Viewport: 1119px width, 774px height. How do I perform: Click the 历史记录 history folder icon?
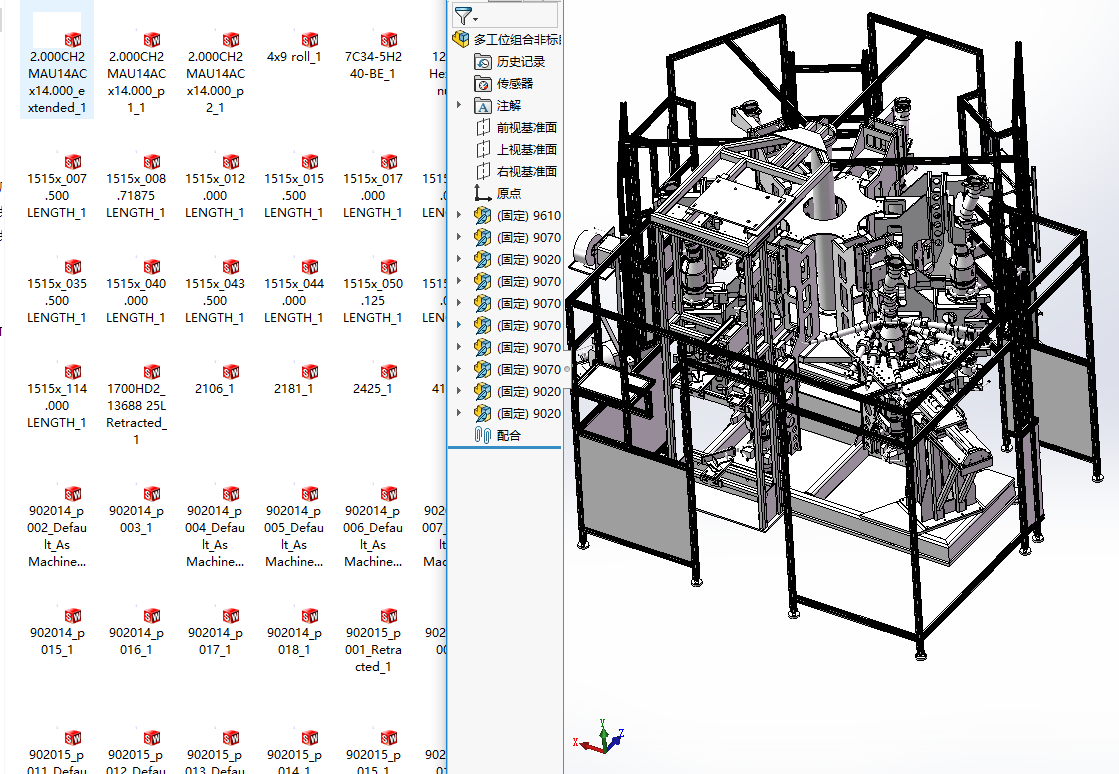tap(483, 62)
